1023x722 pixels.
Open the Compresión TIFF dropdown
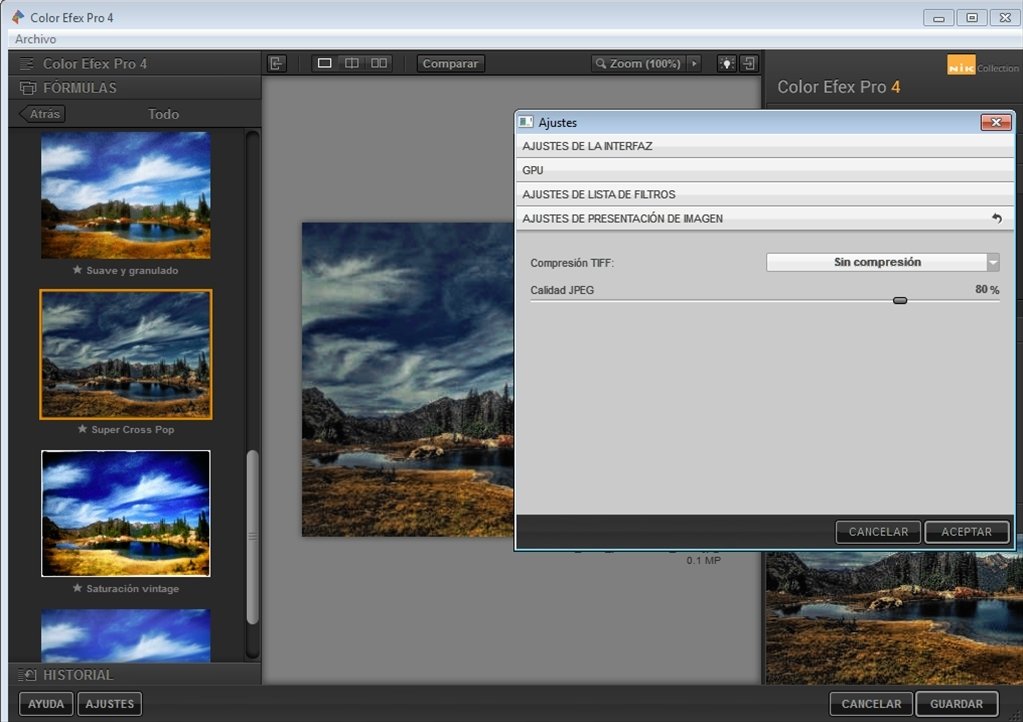coord(883,262)
